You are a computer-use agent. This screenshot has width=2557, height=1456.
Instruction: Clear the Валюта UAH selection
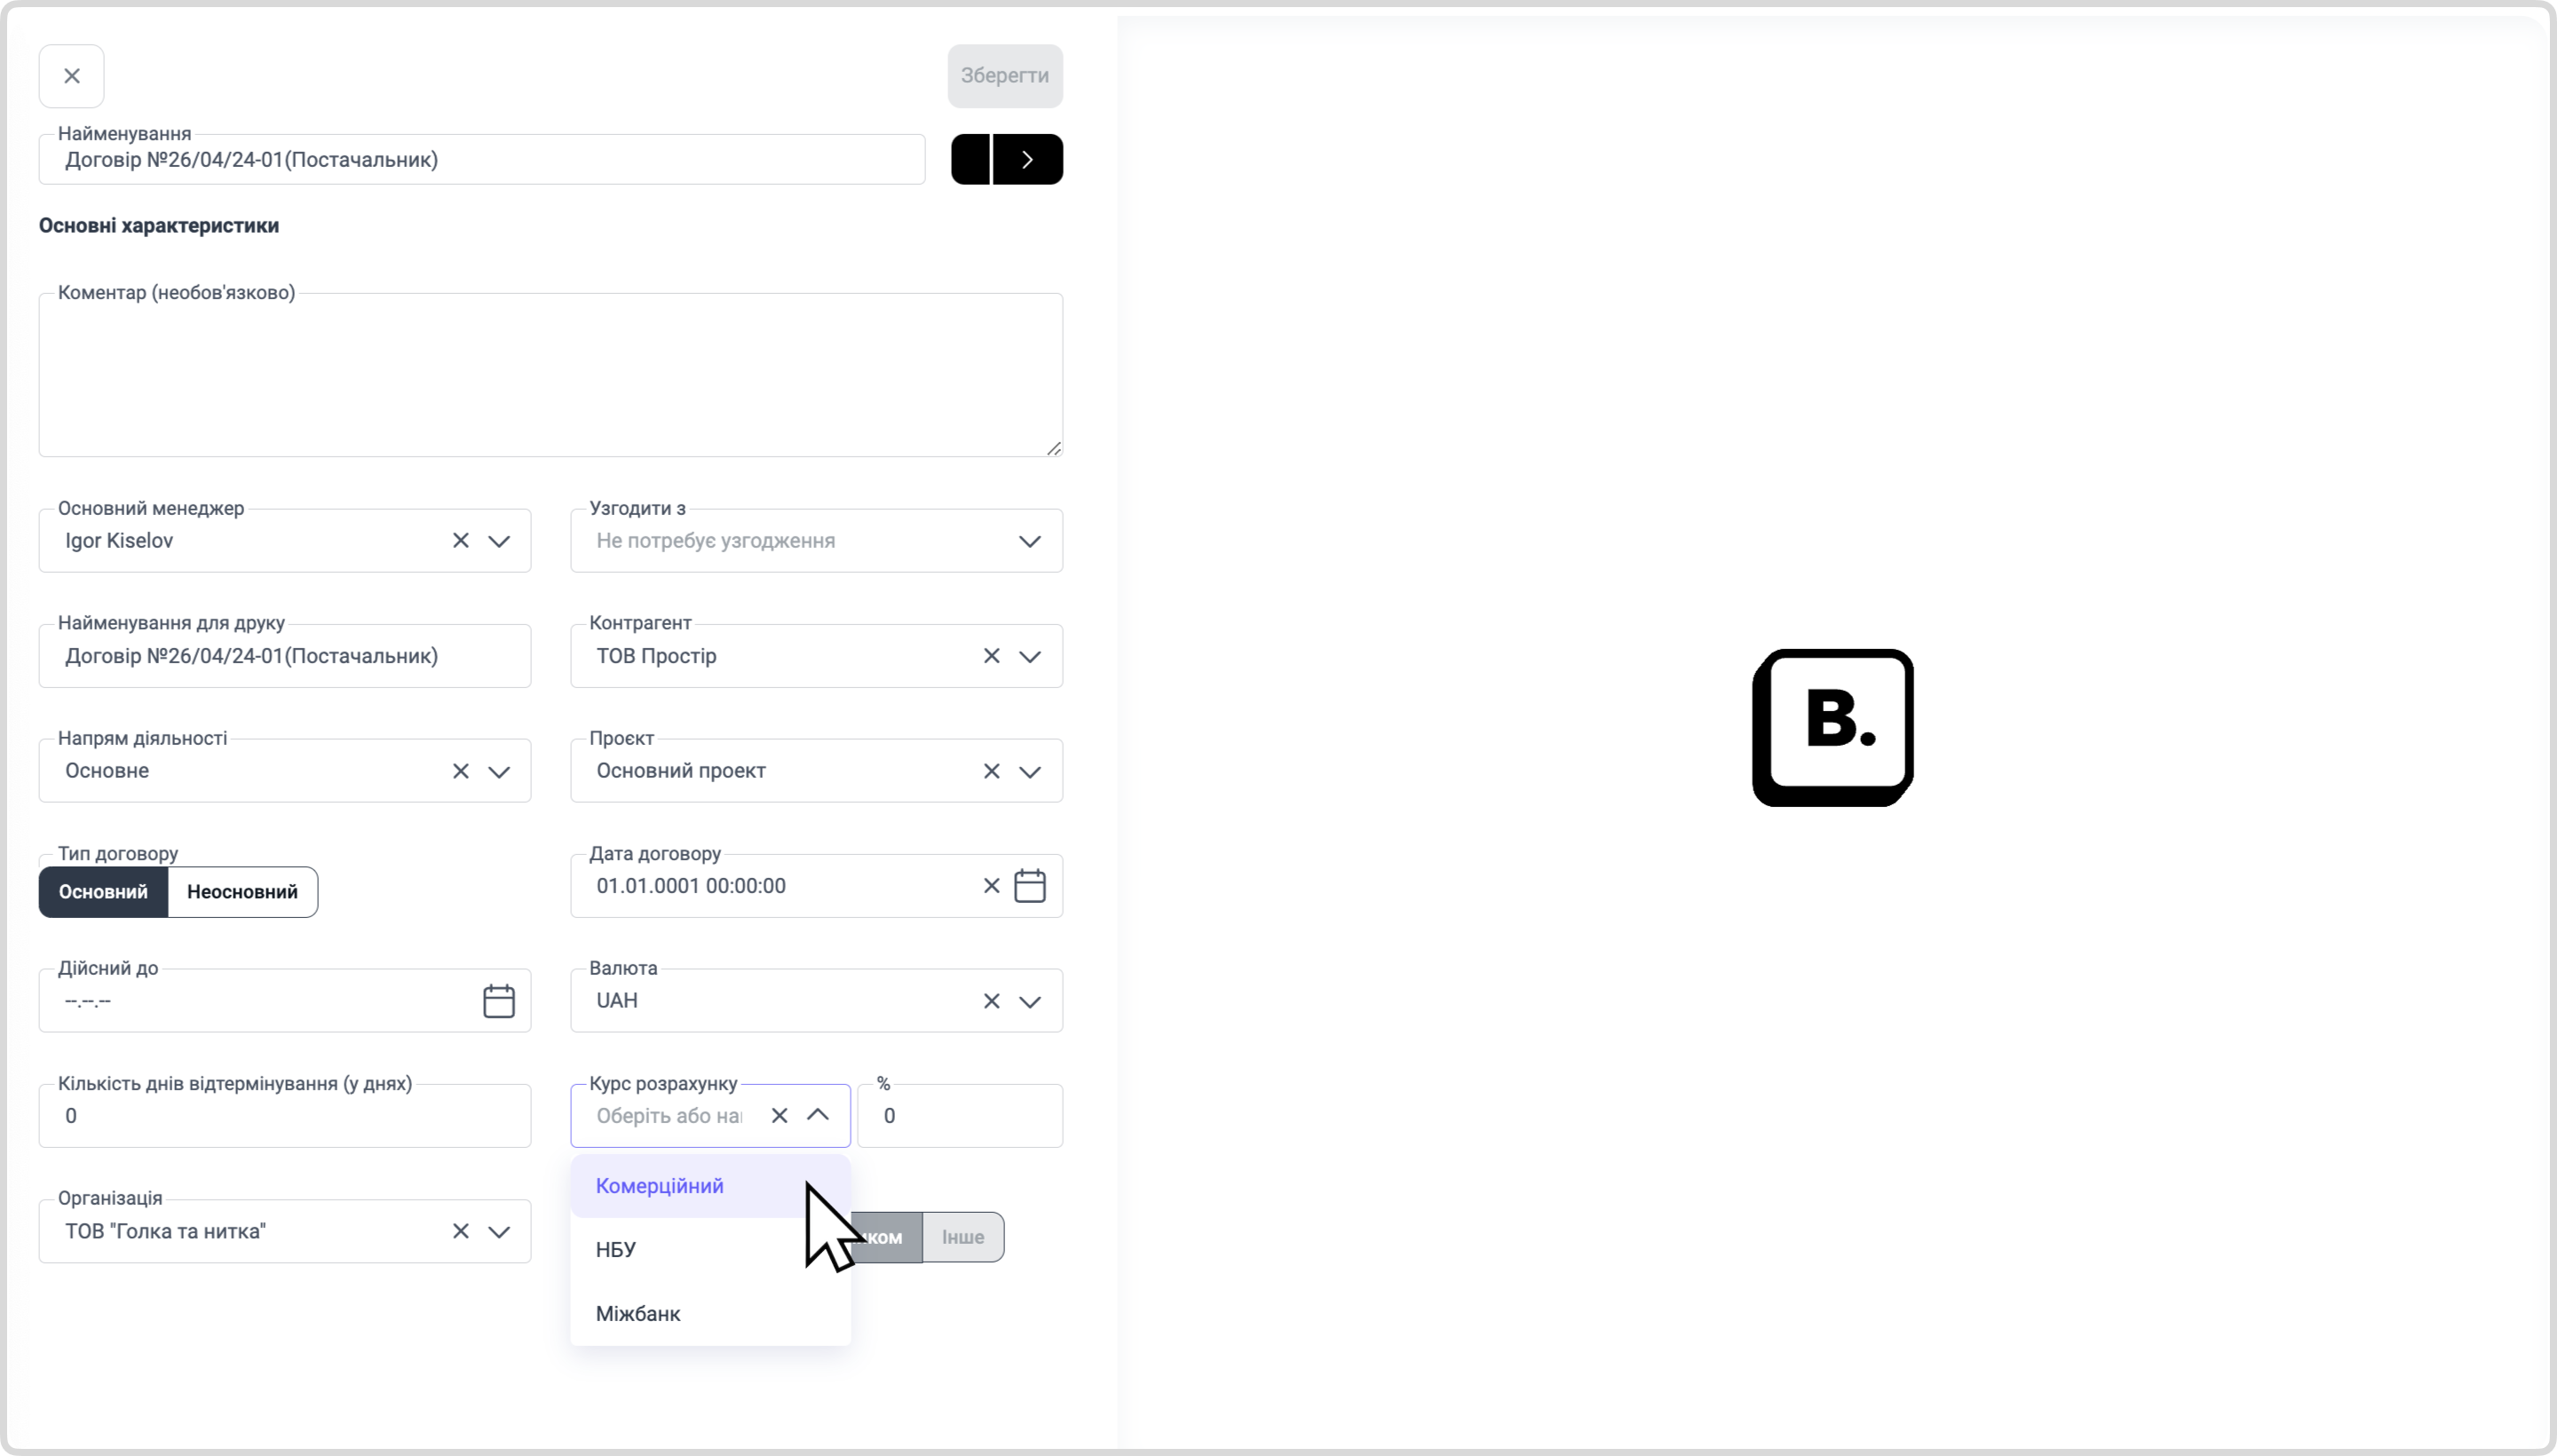point(991,1001)
